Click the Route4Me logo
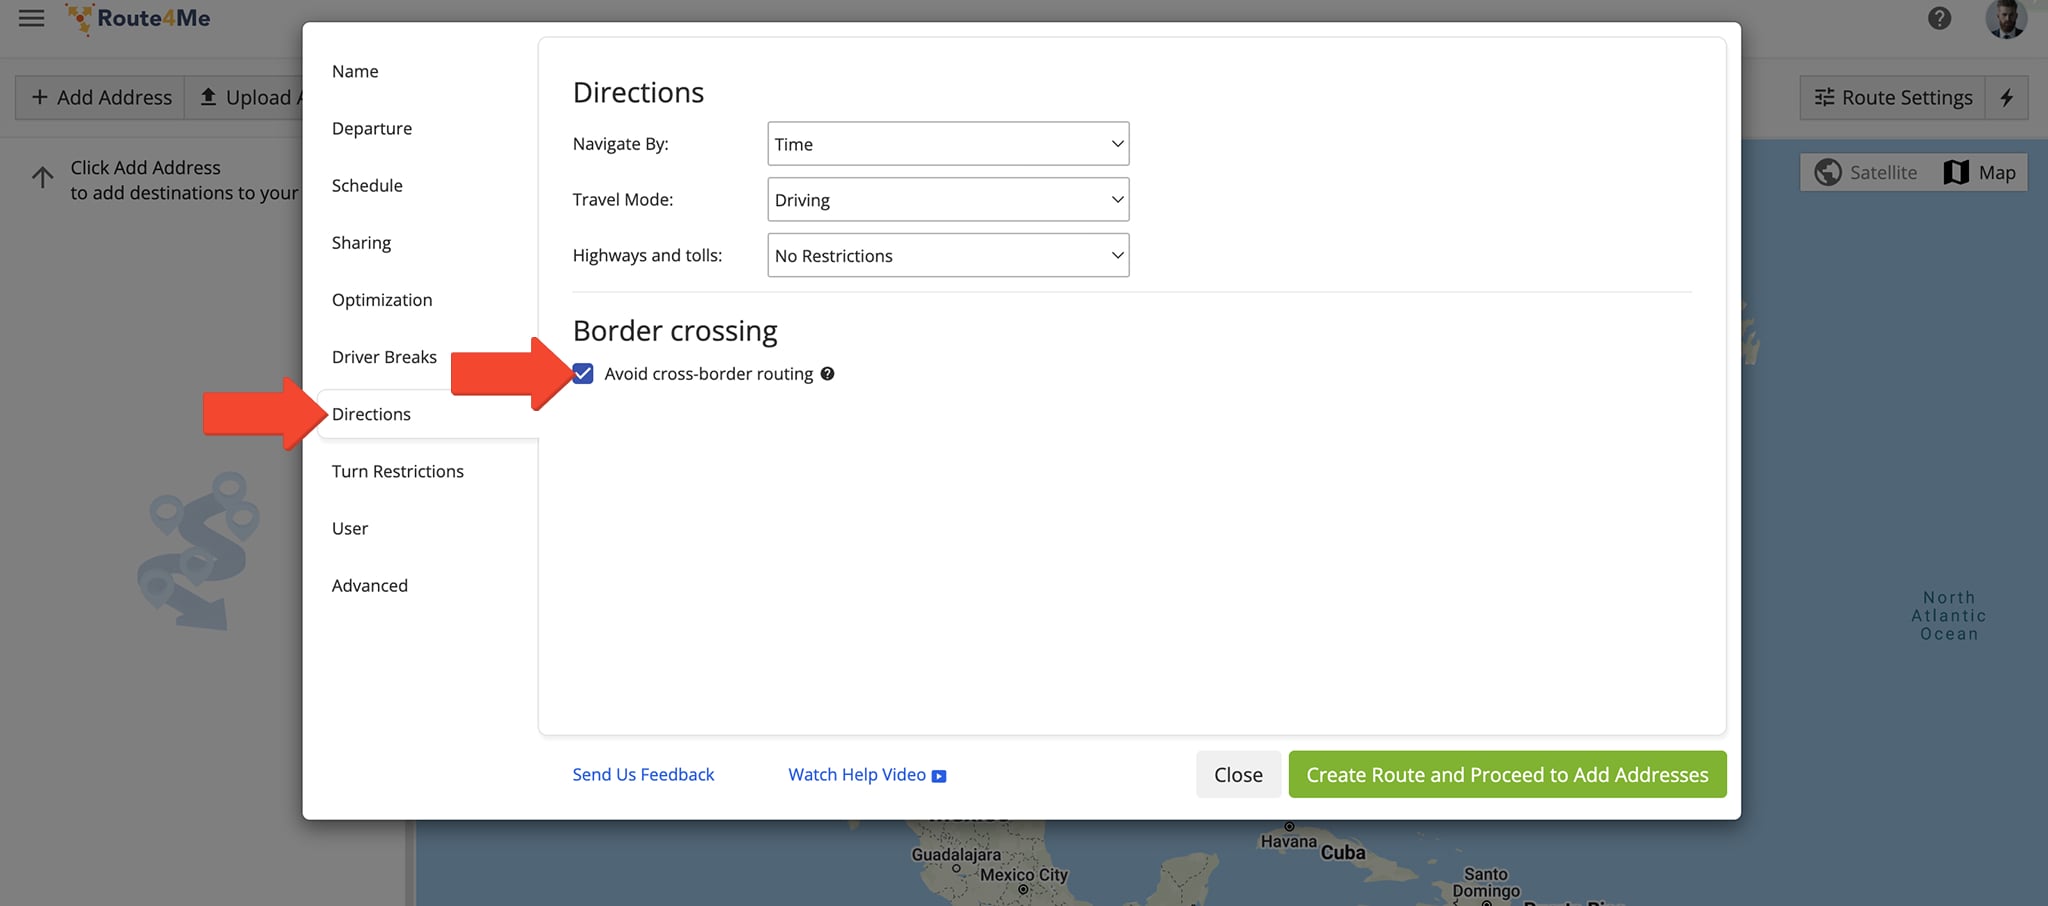The image size is (2048, 906). click(139, 18)
